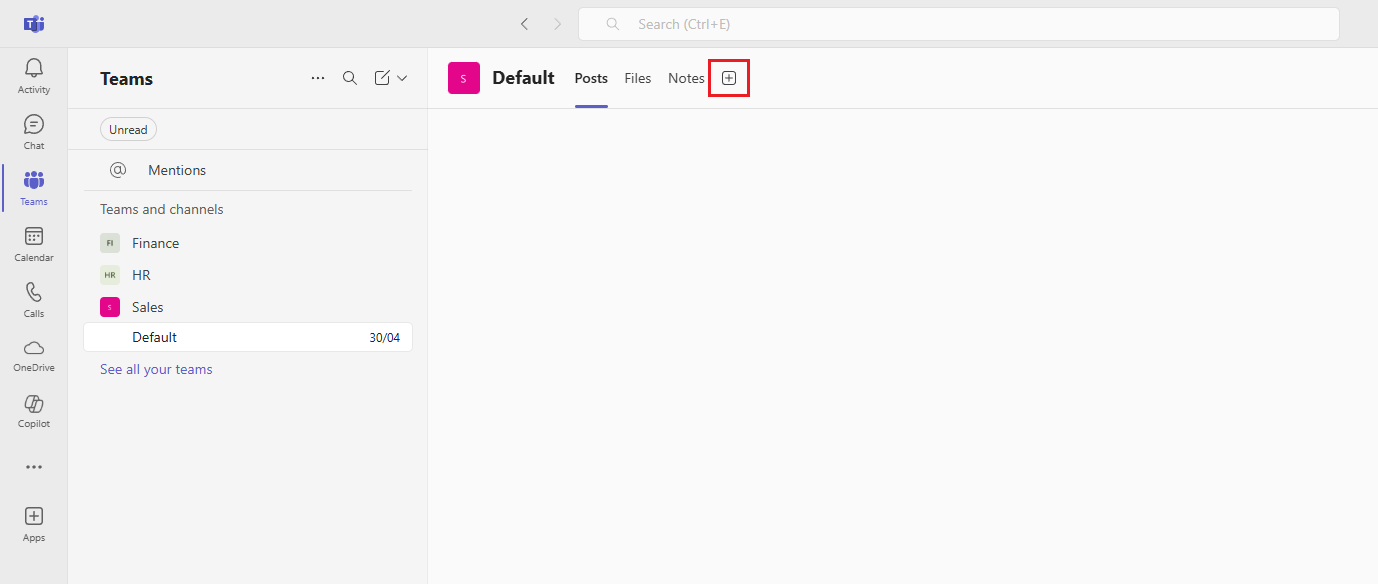Open the Activity feed
The height and width of the screenshot is (584, 1378).
(x=34, y=76)
